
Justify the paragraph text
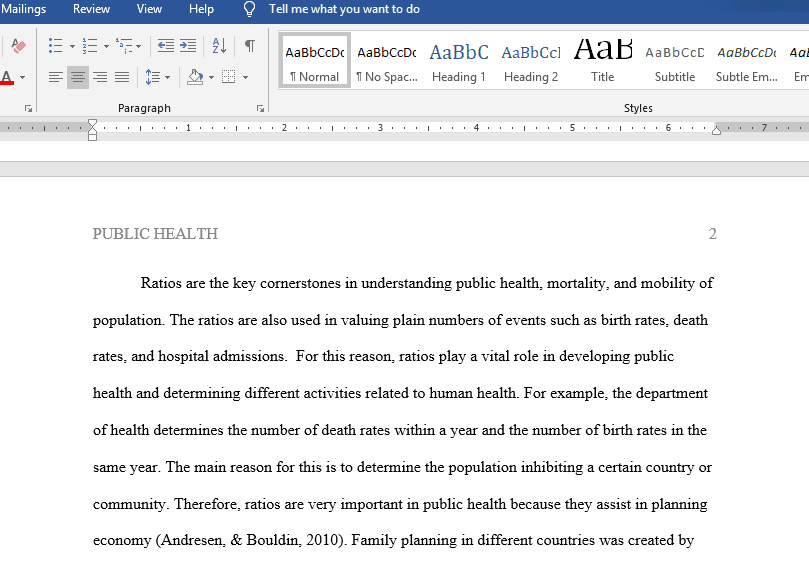[x=122, y=77]
